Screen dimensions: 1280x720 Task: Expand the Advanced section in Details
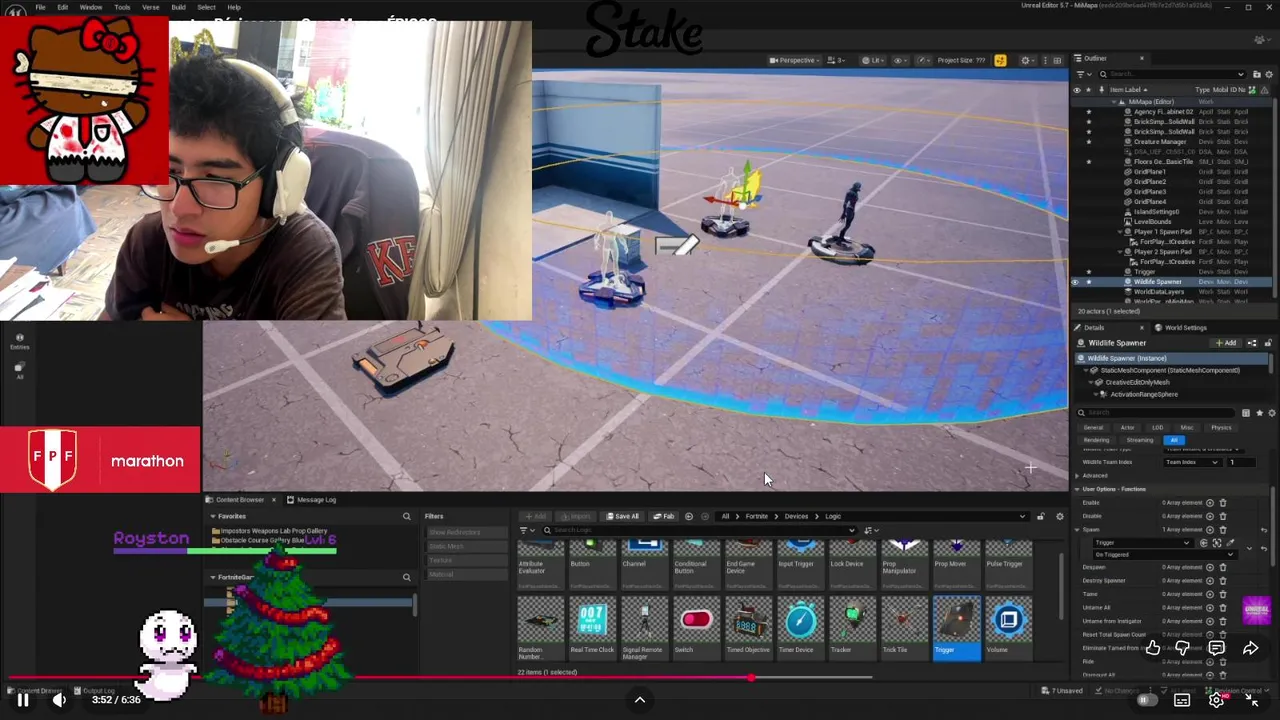(x=1077, y=476)
